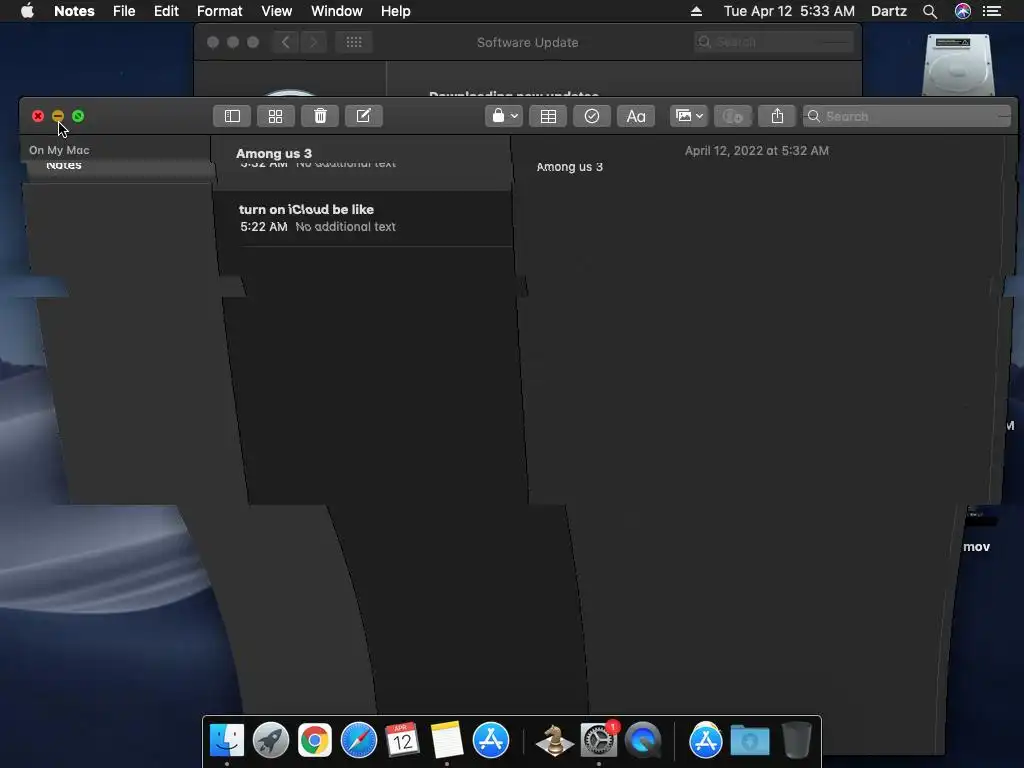The image size is (1024, 768).
Task: Show all preferences grid in Software Update
Action: [354, 42]
